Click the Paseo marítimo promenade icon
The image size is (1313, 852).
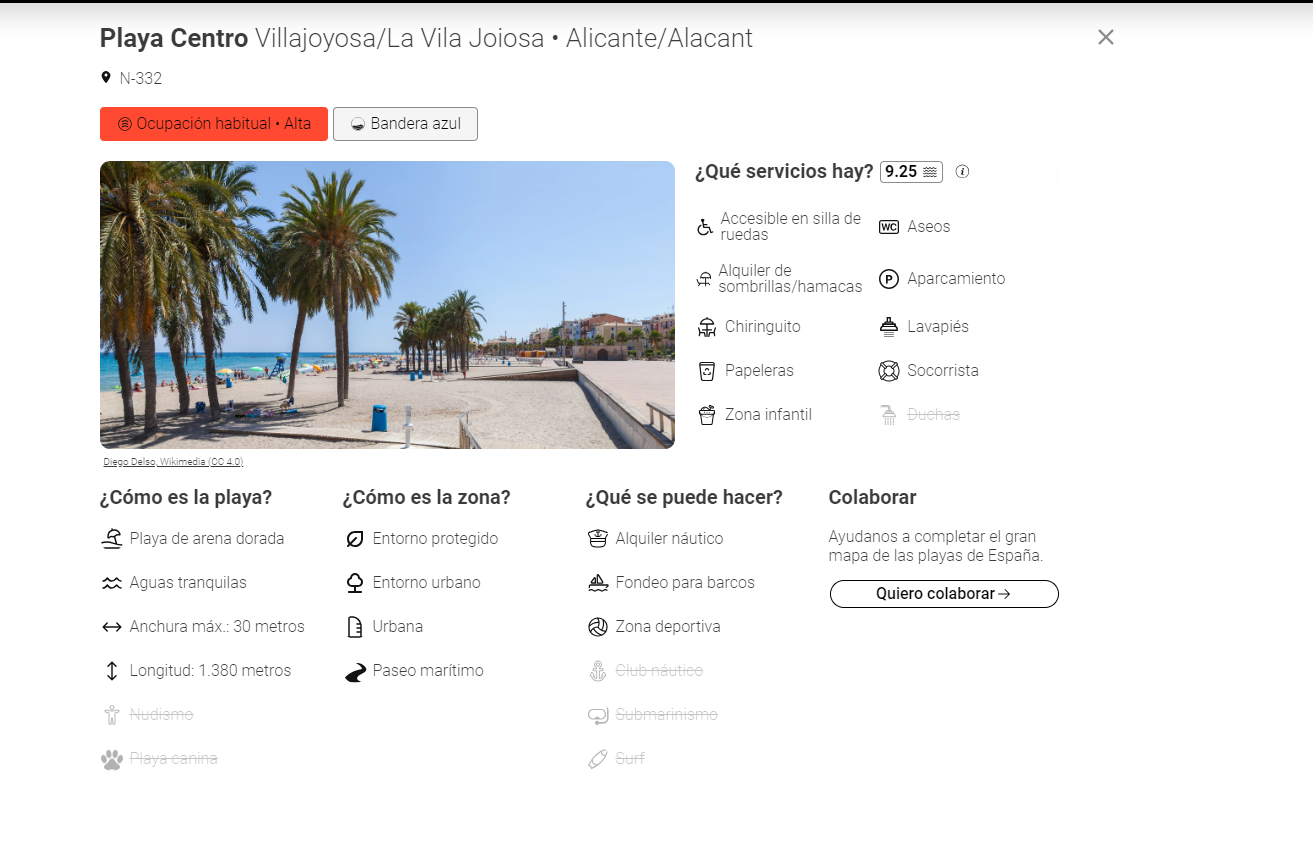355,672
